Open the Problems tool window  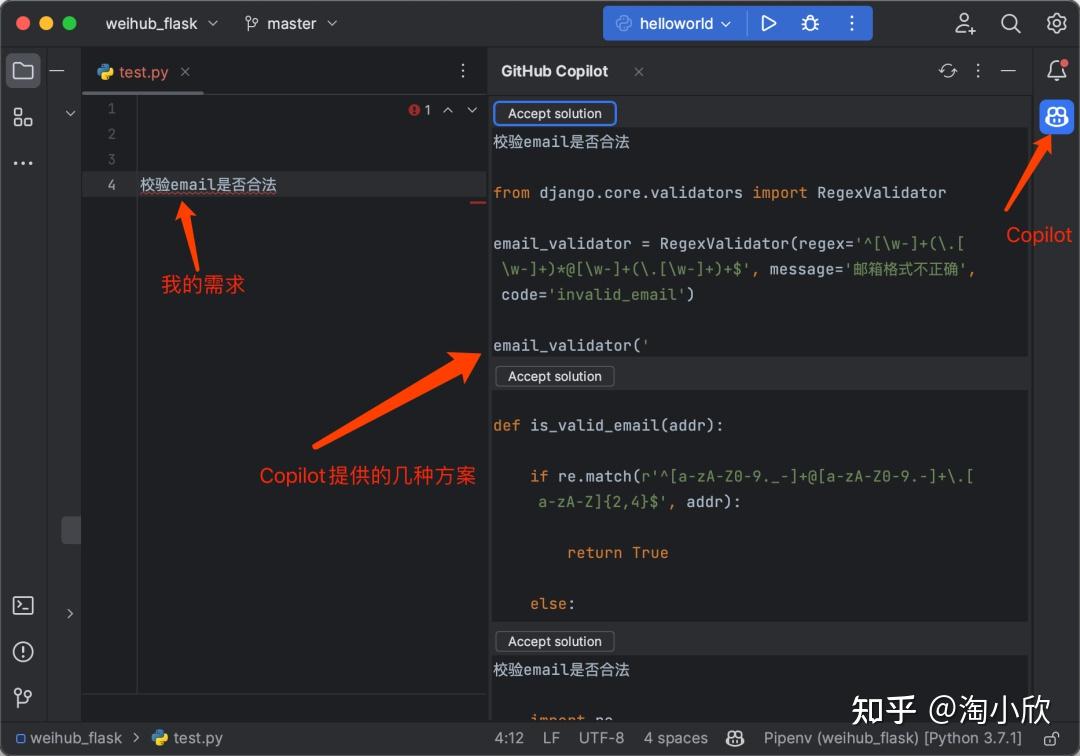23,651
